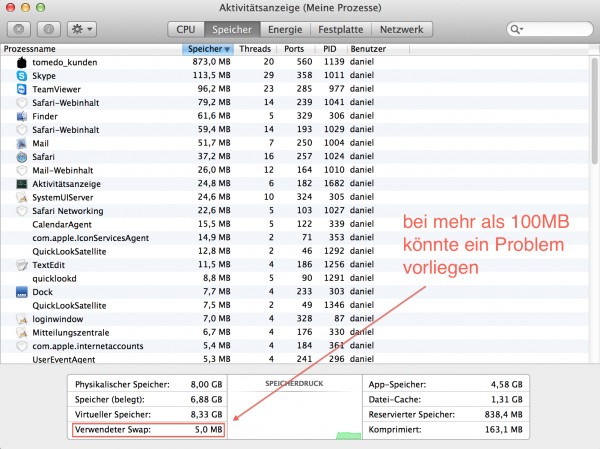Click the SystemUIServer process name
This screenshot has width=600, height=449.
63,198
